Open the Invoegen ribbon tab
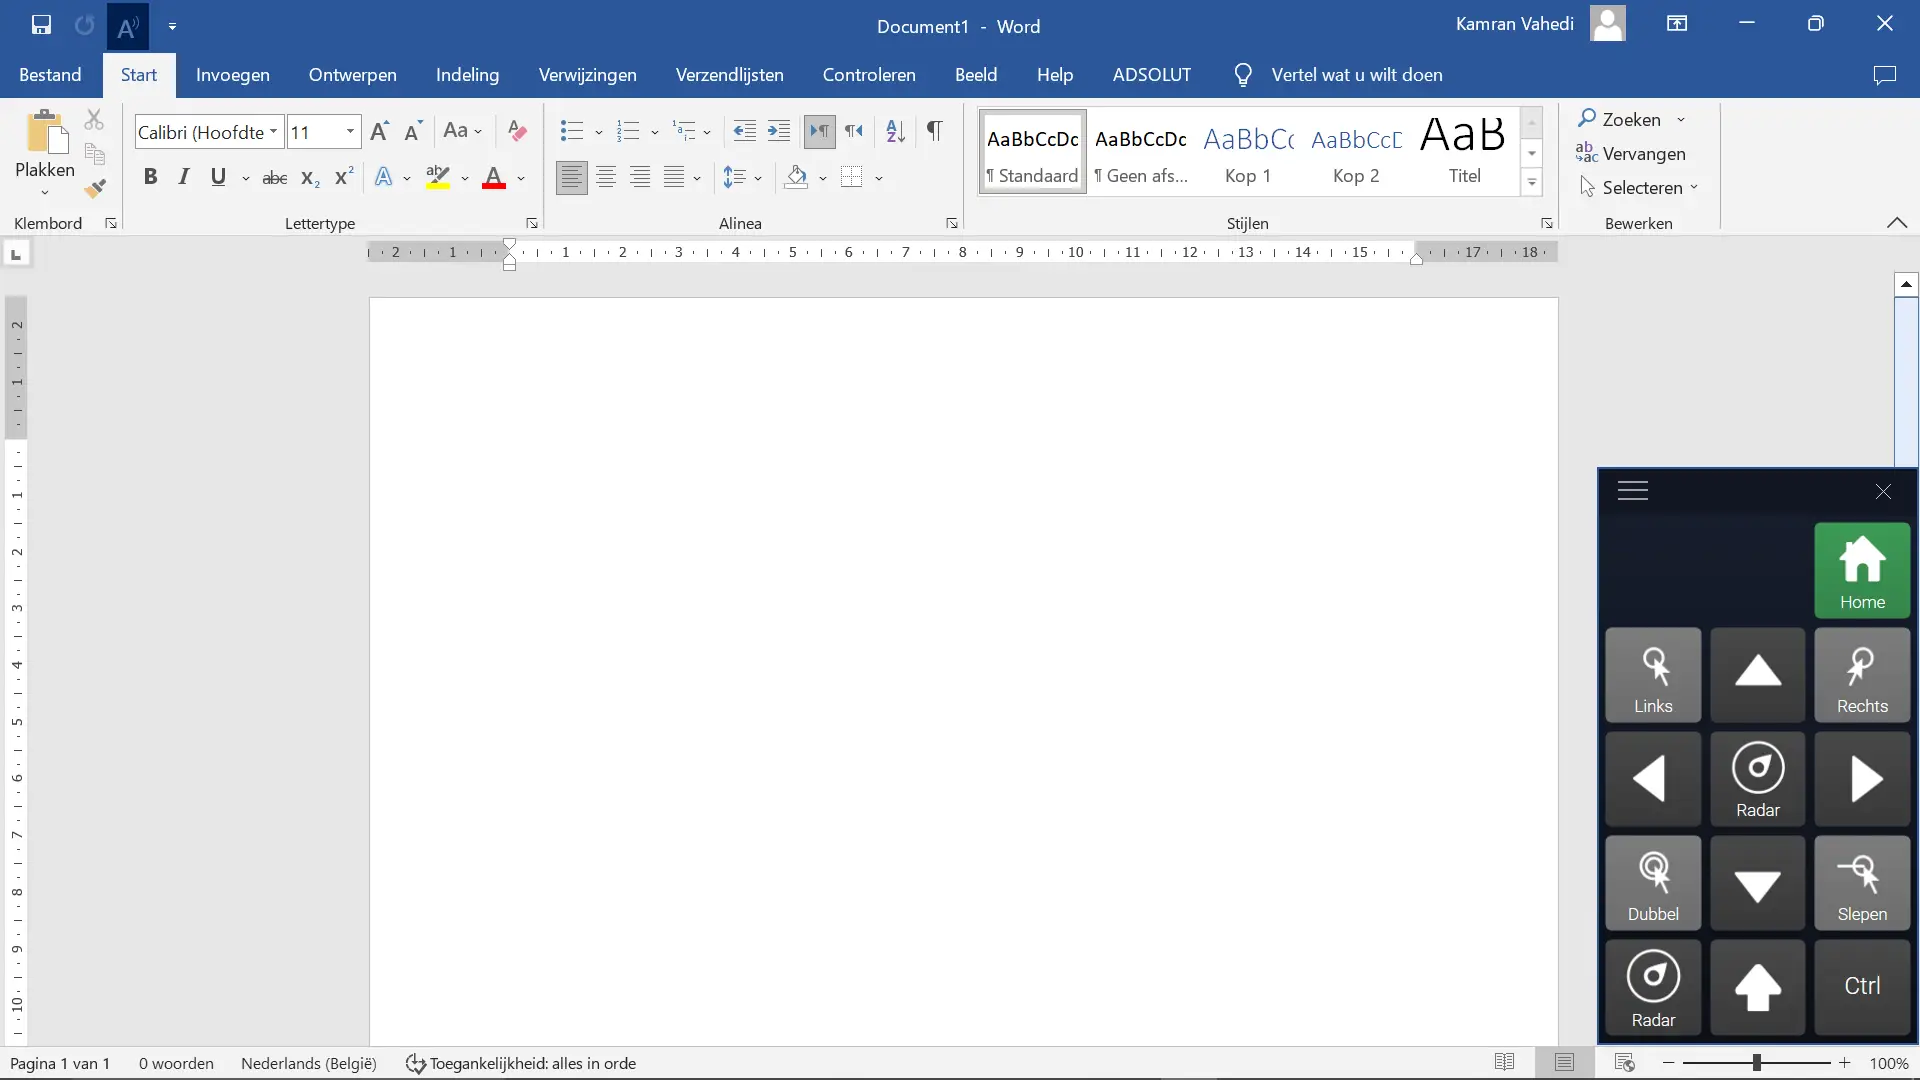The height and width of the screenshot is (1080, 1920). click(233, 75)
